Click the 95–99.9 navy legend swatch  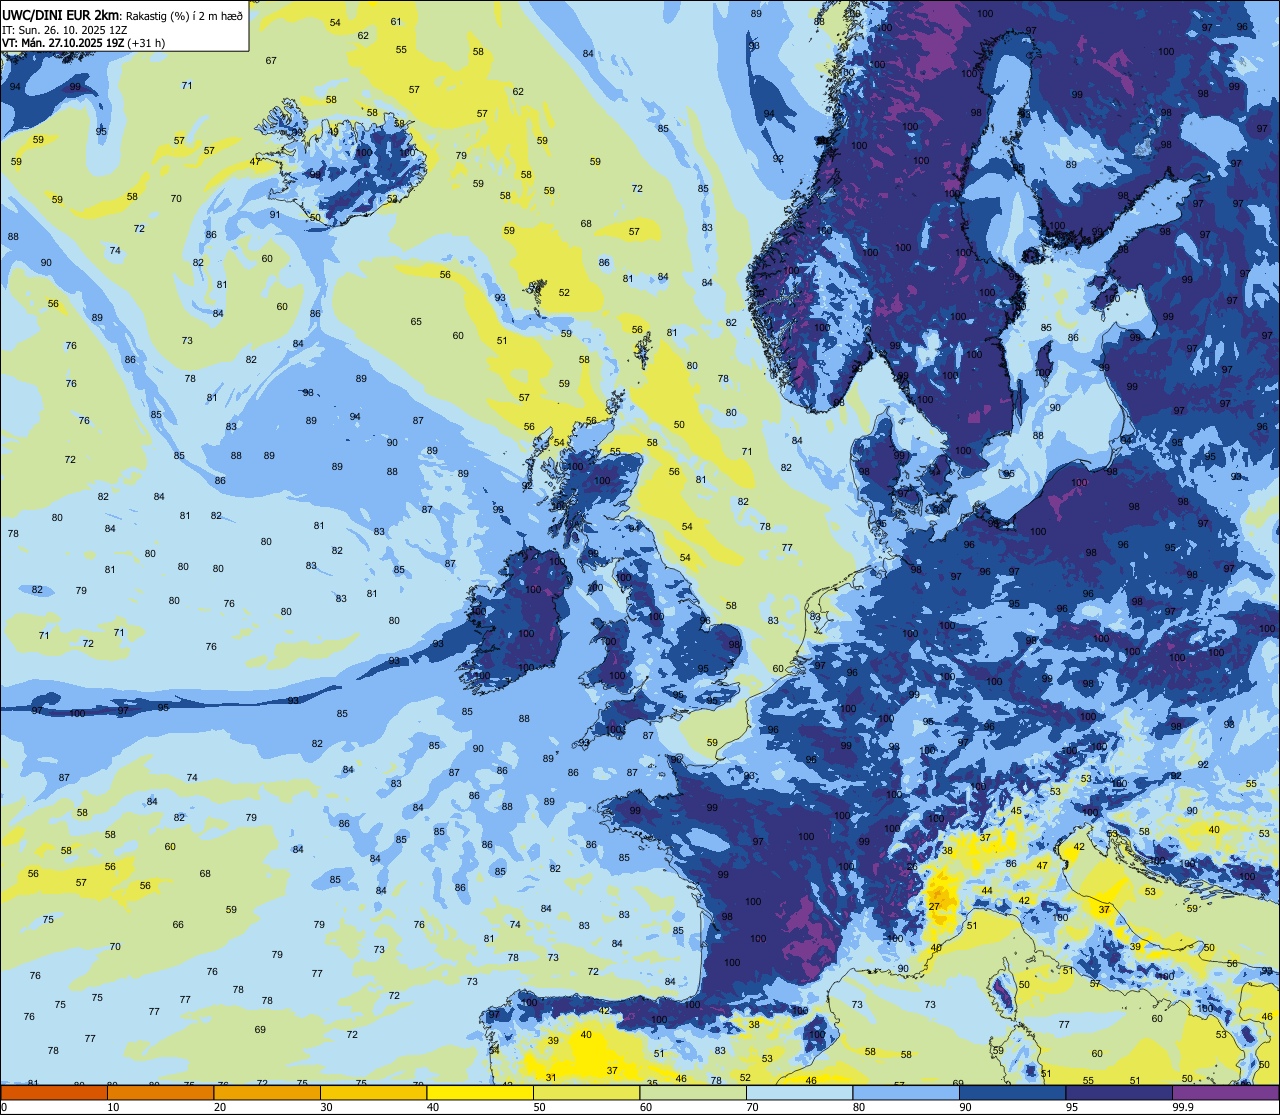click(x=1119, y=1092)
